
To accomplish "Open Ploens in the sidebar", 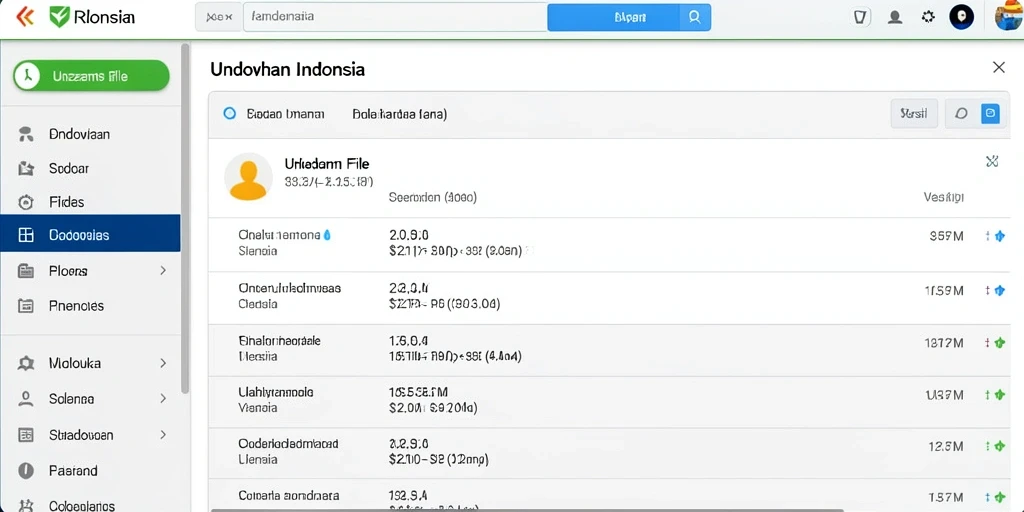I will coord(68,270).
